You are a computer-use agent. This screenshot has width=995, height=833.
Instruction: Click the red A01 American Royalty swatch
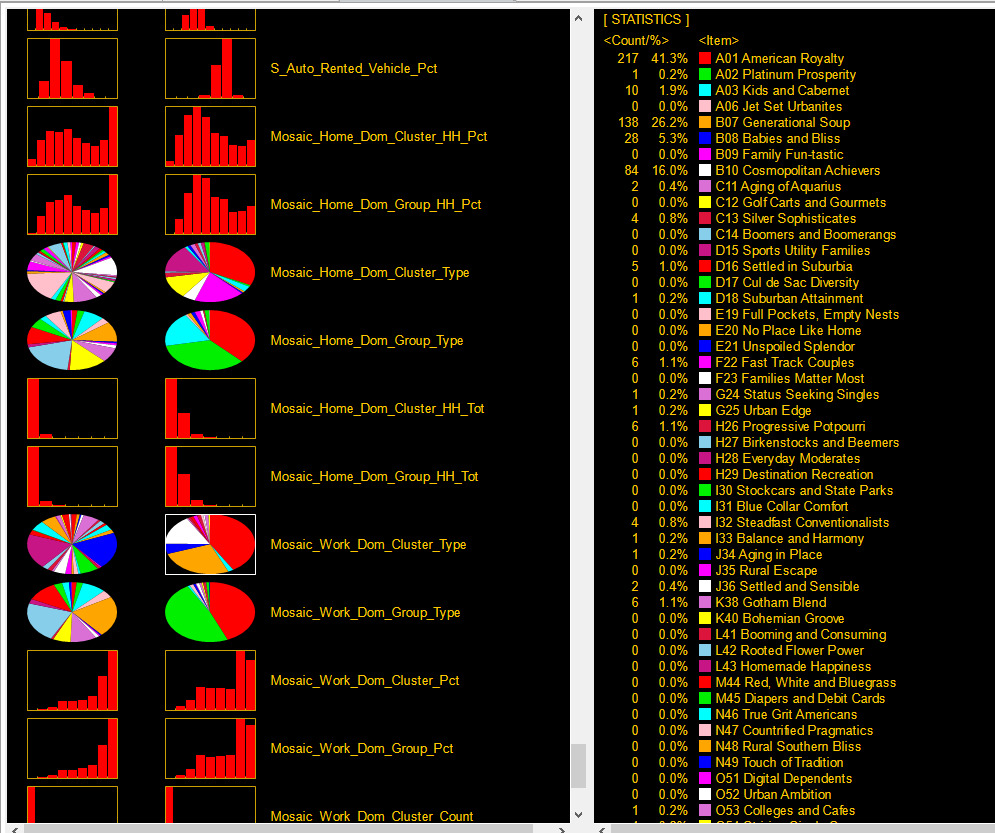(704, 58)
